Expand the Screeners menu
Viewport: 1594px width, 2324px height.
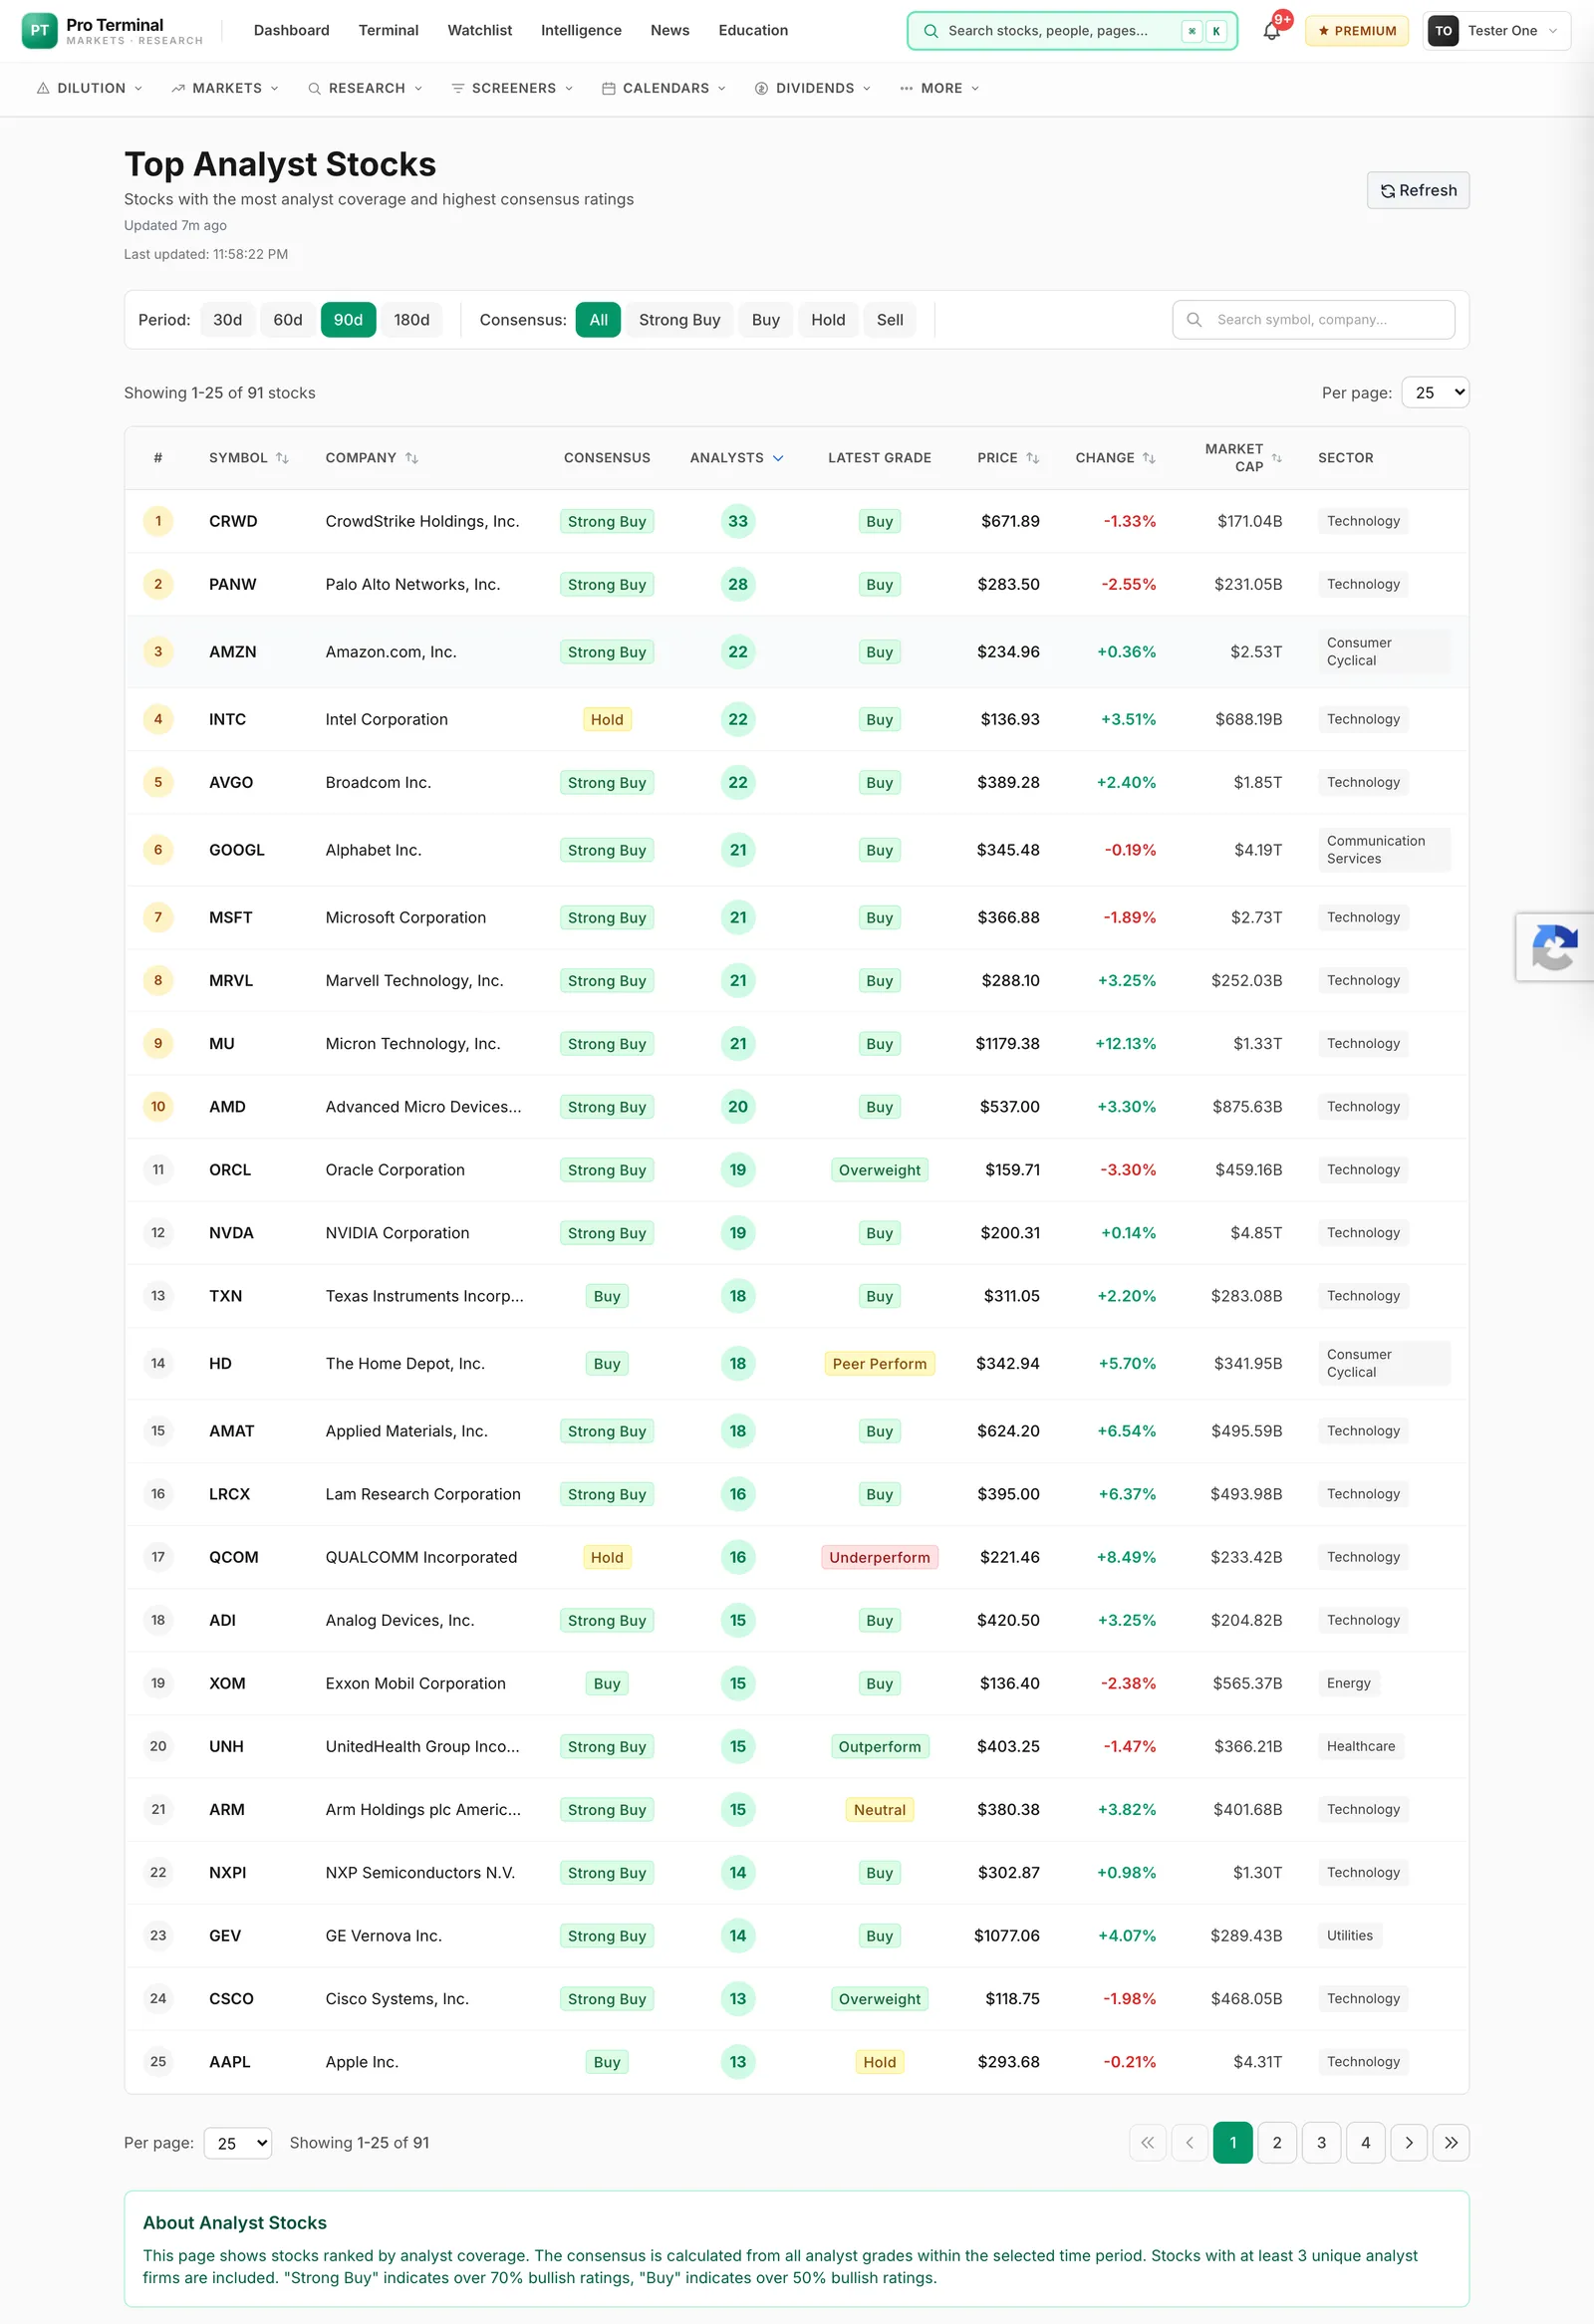click(x=513, y=88)
